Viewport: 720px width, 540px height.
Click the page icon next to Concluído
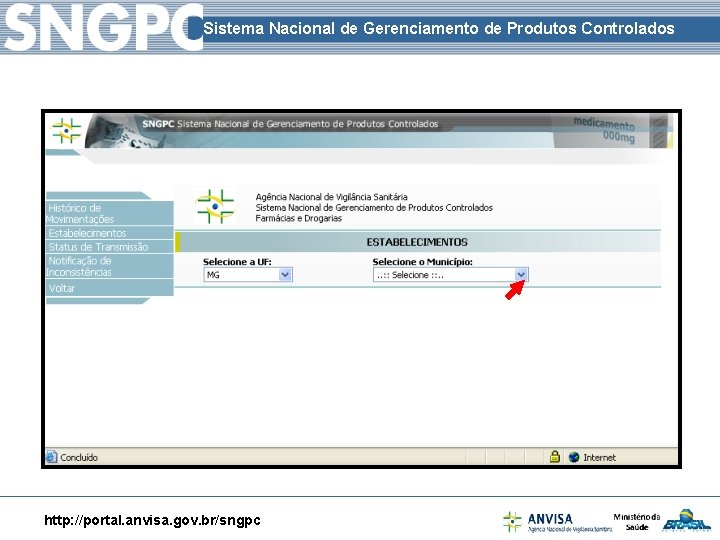pyautogui.click(x=51, y=457)
